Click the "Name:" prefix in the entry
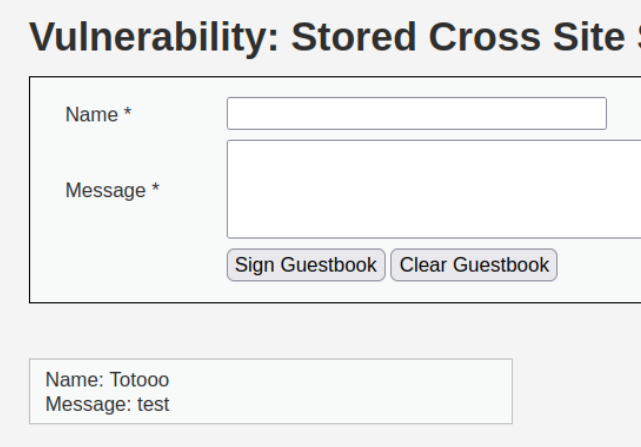This screenshot has width=641, height=447. click(x=75, y=380)
